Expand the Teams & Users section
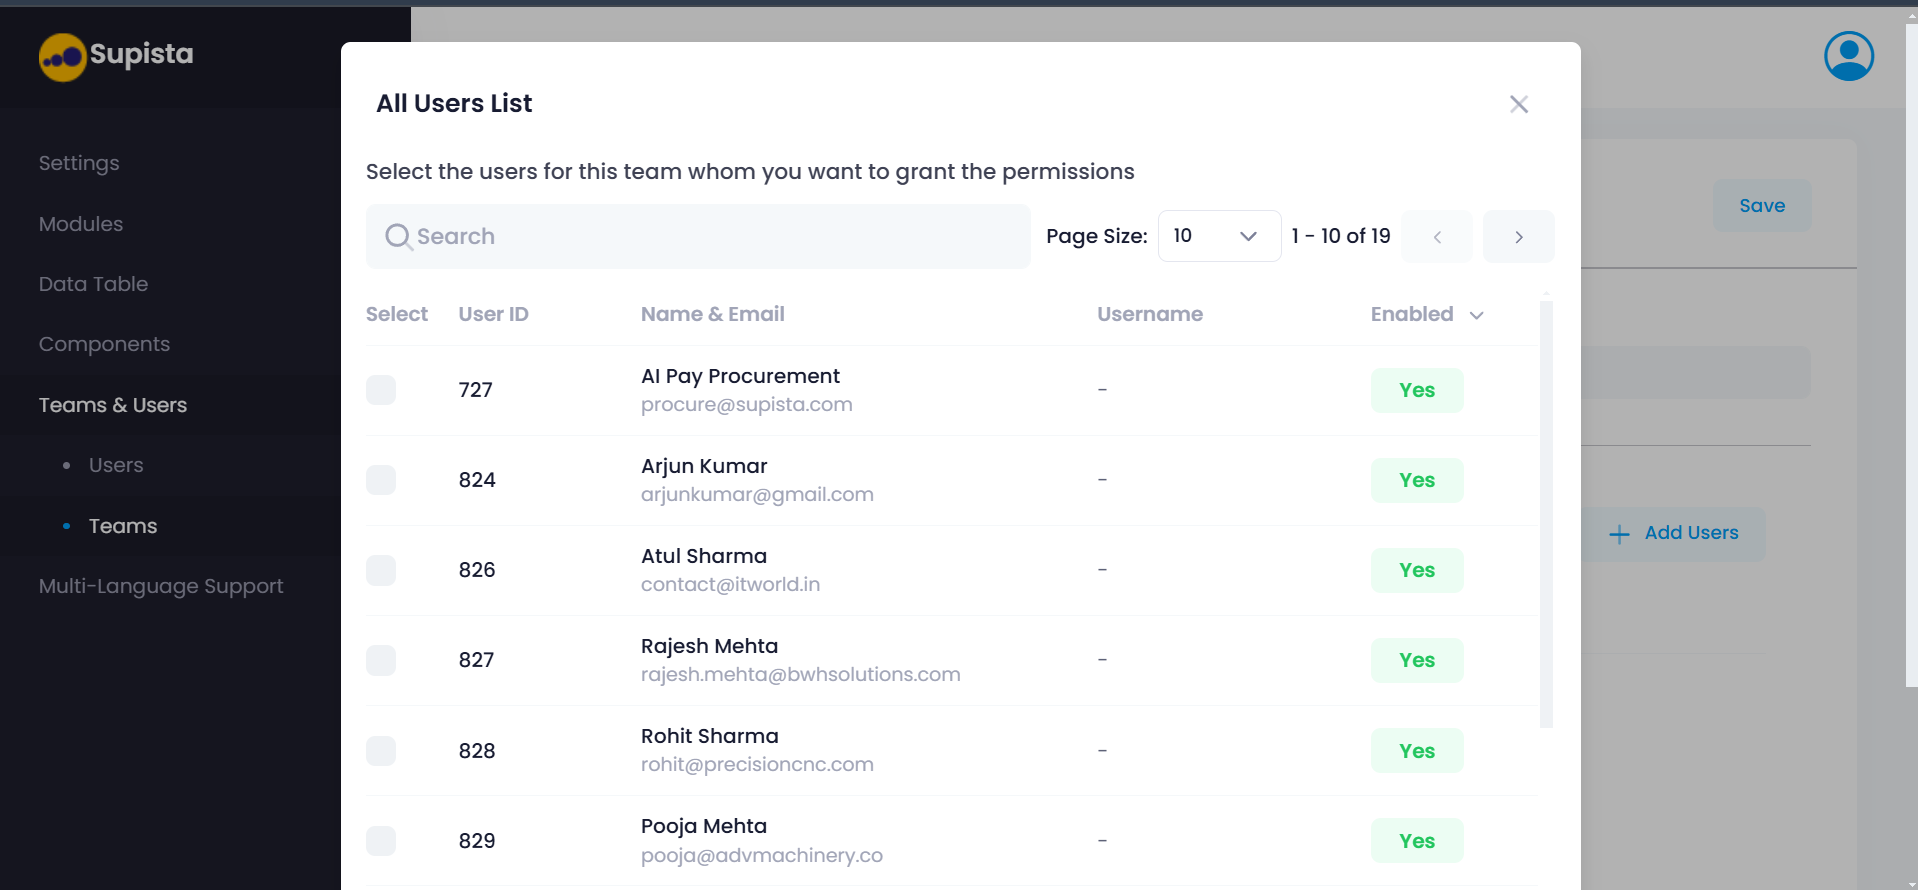Image resolution: width=1918 pixels, height=890 pixels. tap(112, 405)
